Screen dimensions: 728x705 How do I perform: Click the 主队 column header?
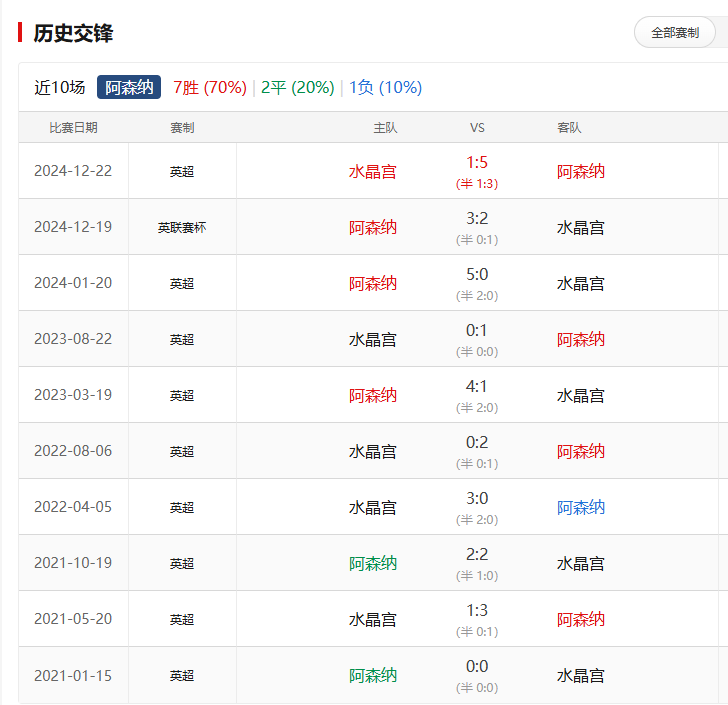click(385, 128)
